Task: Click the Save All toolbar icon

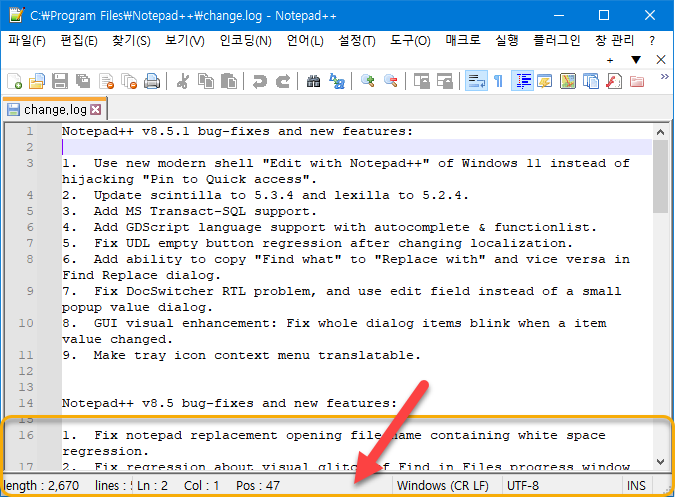Action: tap(83, 81)
